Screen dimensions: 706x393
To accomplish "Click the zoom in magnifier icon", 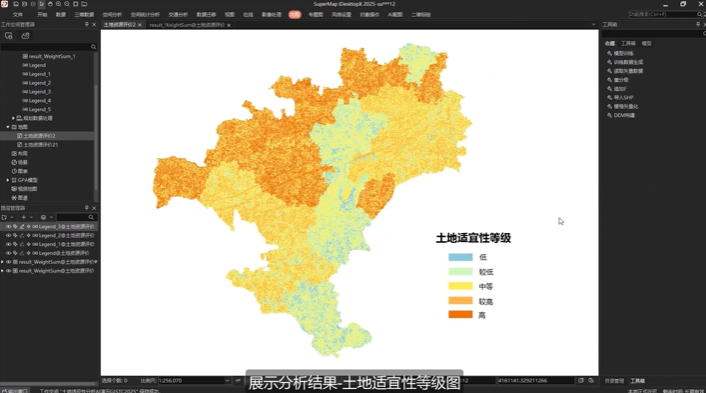I will point(59,4).
